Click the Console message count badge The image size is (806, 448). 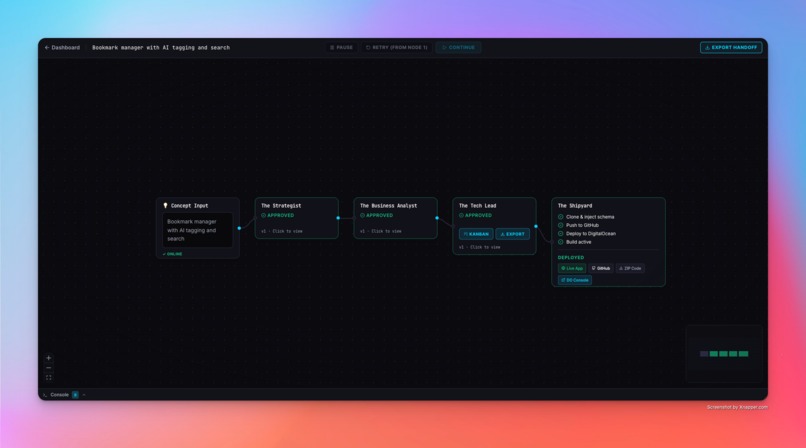click(75, 395)
